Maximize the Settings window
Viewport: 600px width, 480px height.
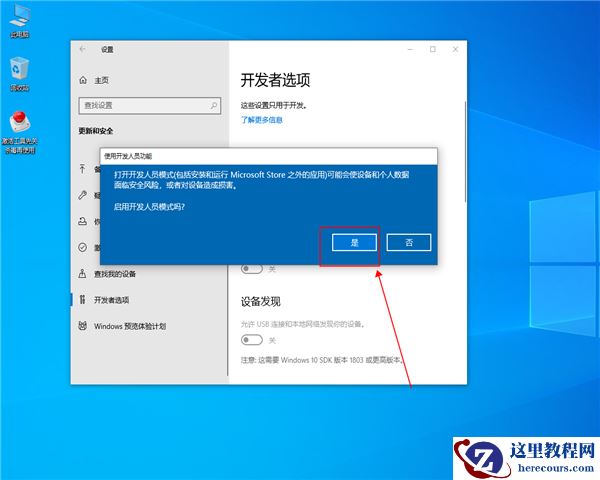[433, 49]
